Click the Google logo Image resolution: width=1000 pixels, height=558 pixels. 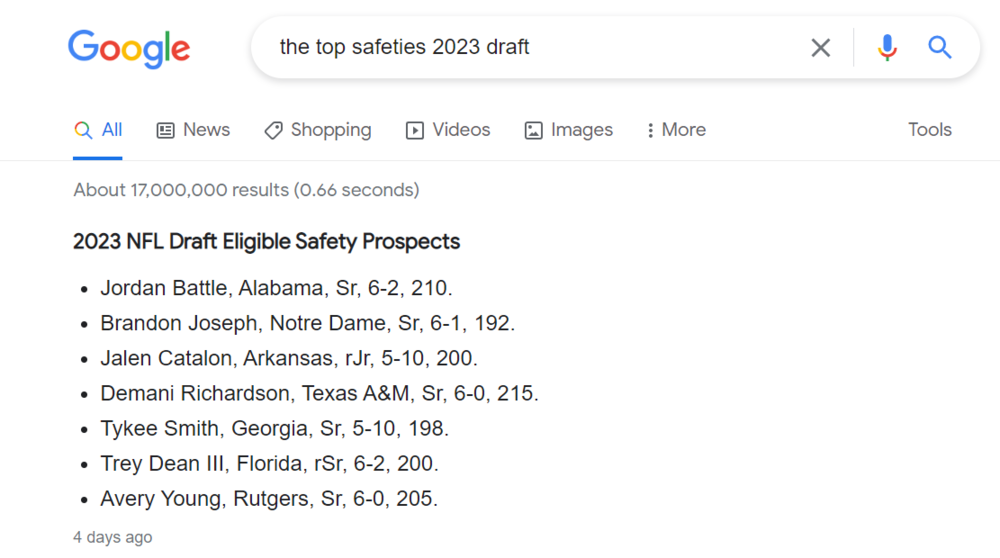pos(129,48)
